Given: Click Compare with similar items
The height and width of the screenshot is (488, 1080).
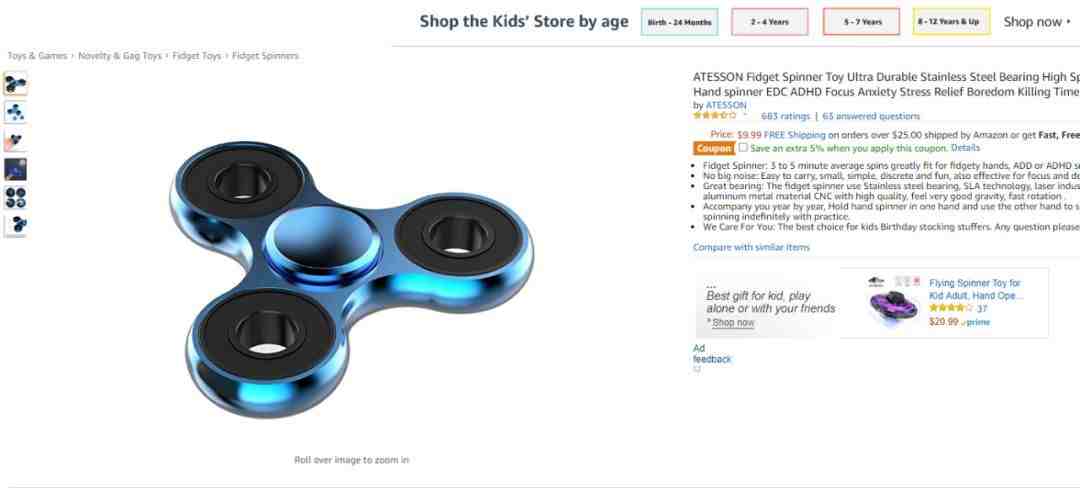Looking at the screenshot, I should pyautogui.click(x=751, y=247).
